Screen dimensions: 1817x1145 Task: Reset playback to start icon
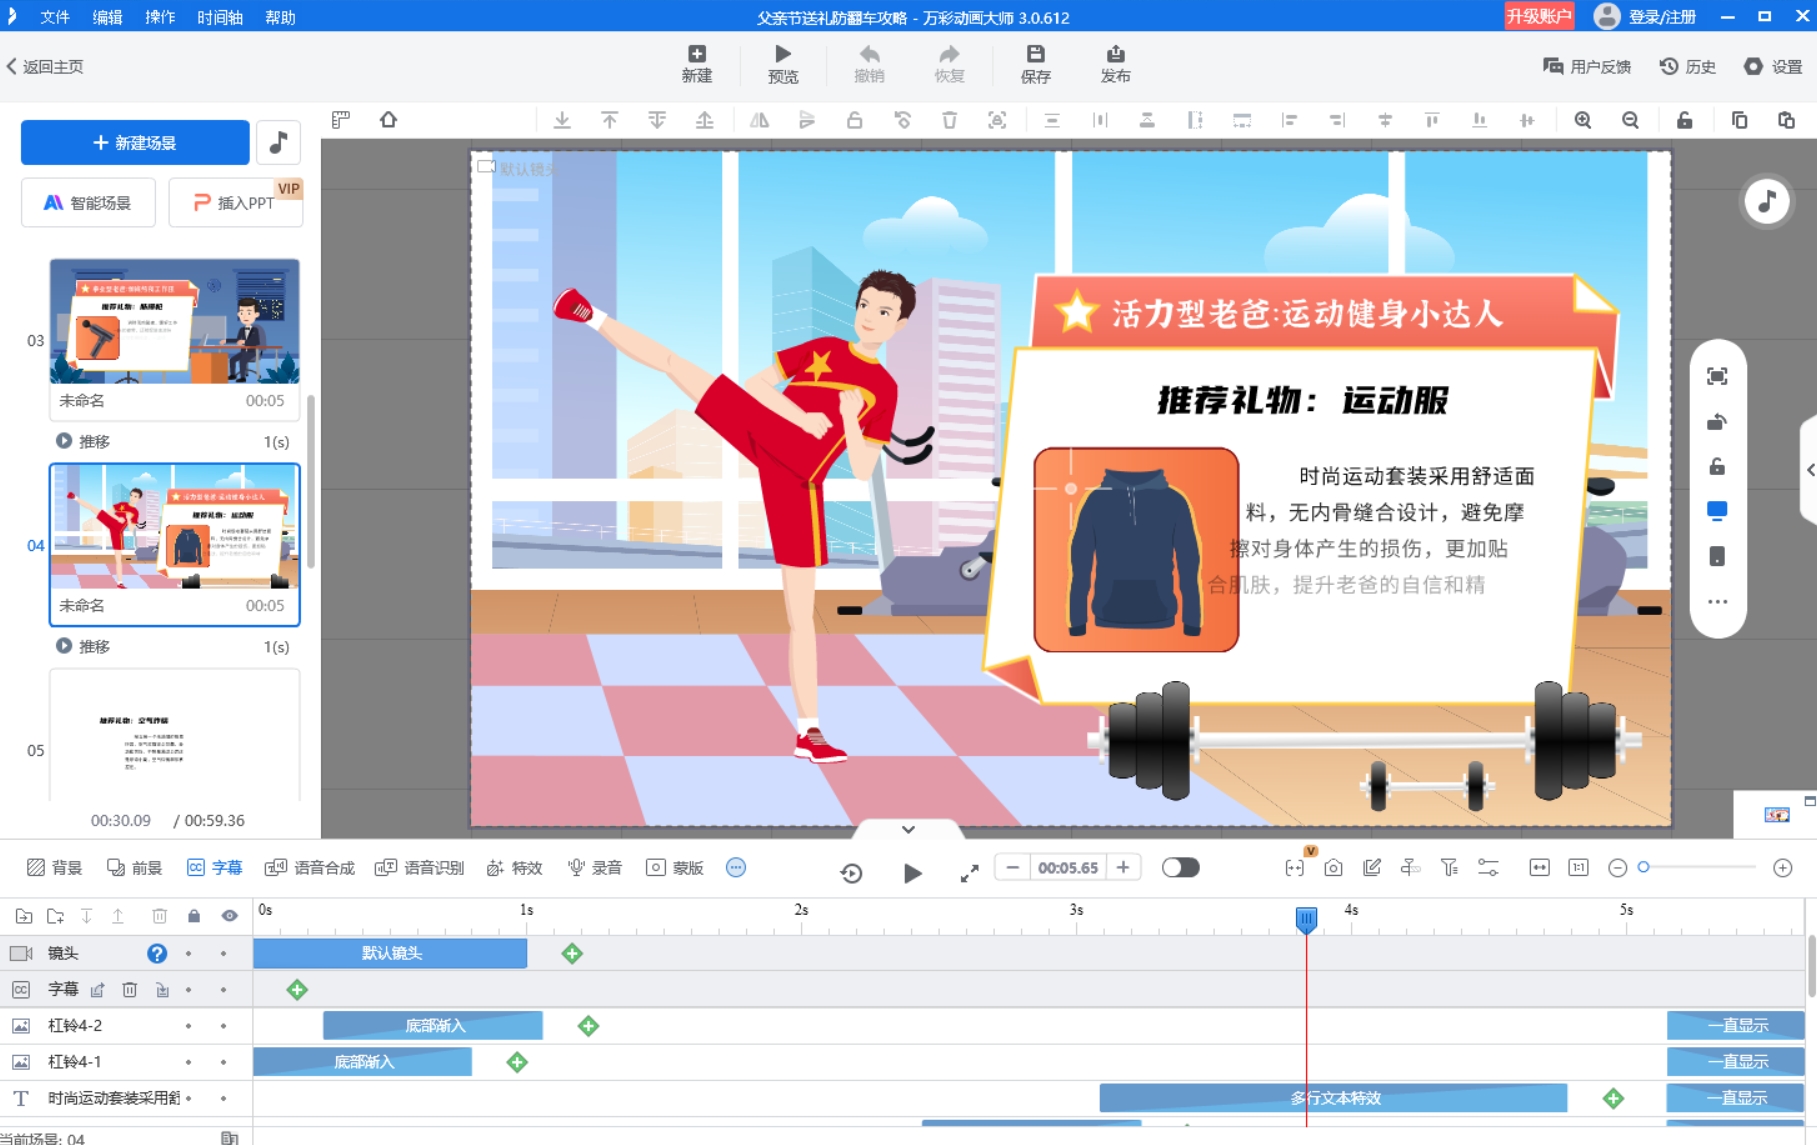[851, 873]
